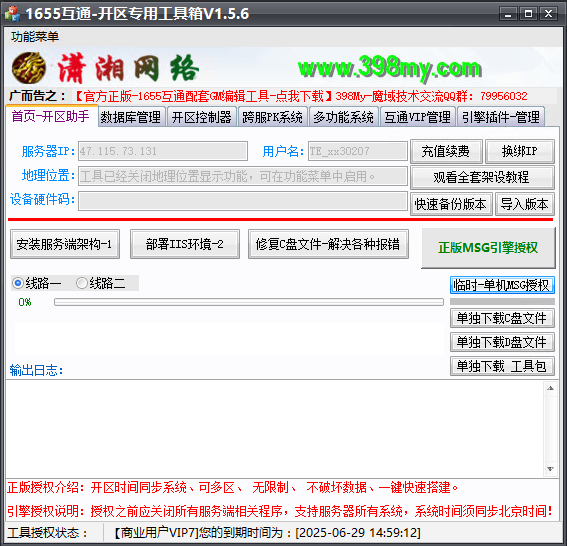Click 安装服务端架构-1 button
This screenshot has width=567, height=546.
pyautogui.click(x=65, y=244)
